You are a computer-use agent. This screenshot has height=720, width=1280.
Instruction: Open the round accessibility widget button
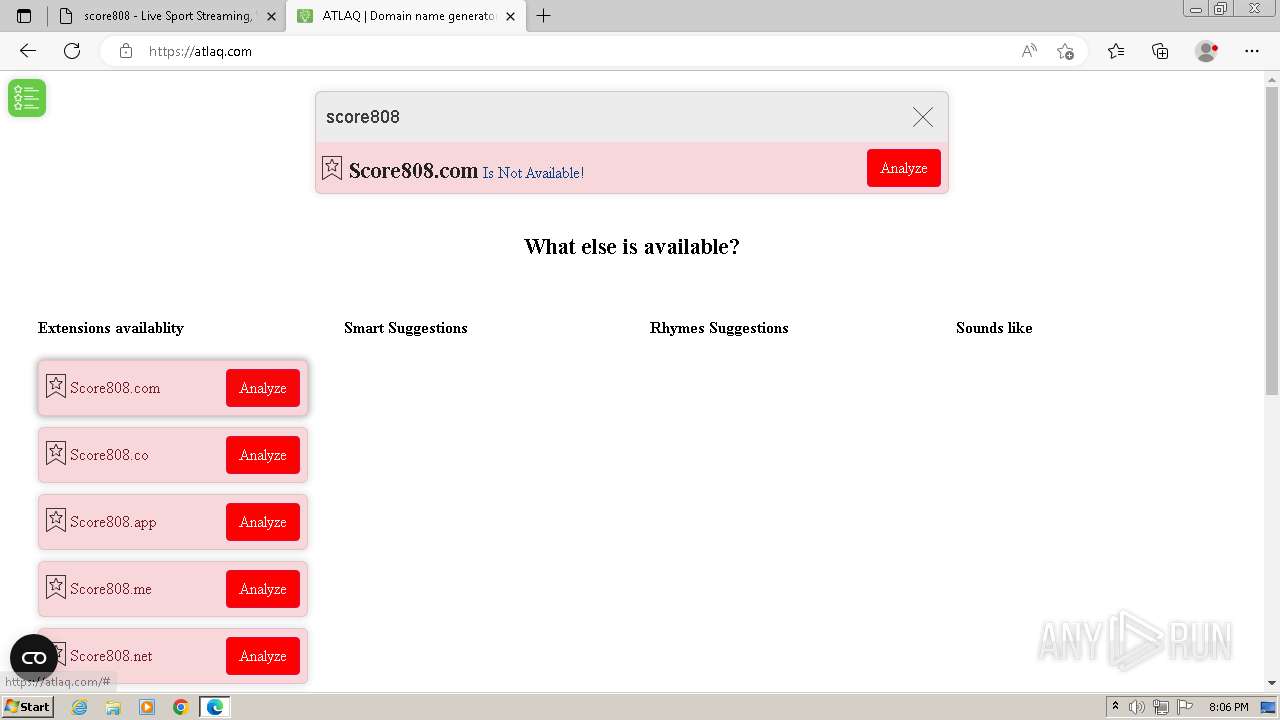click(x=34, y=658)
